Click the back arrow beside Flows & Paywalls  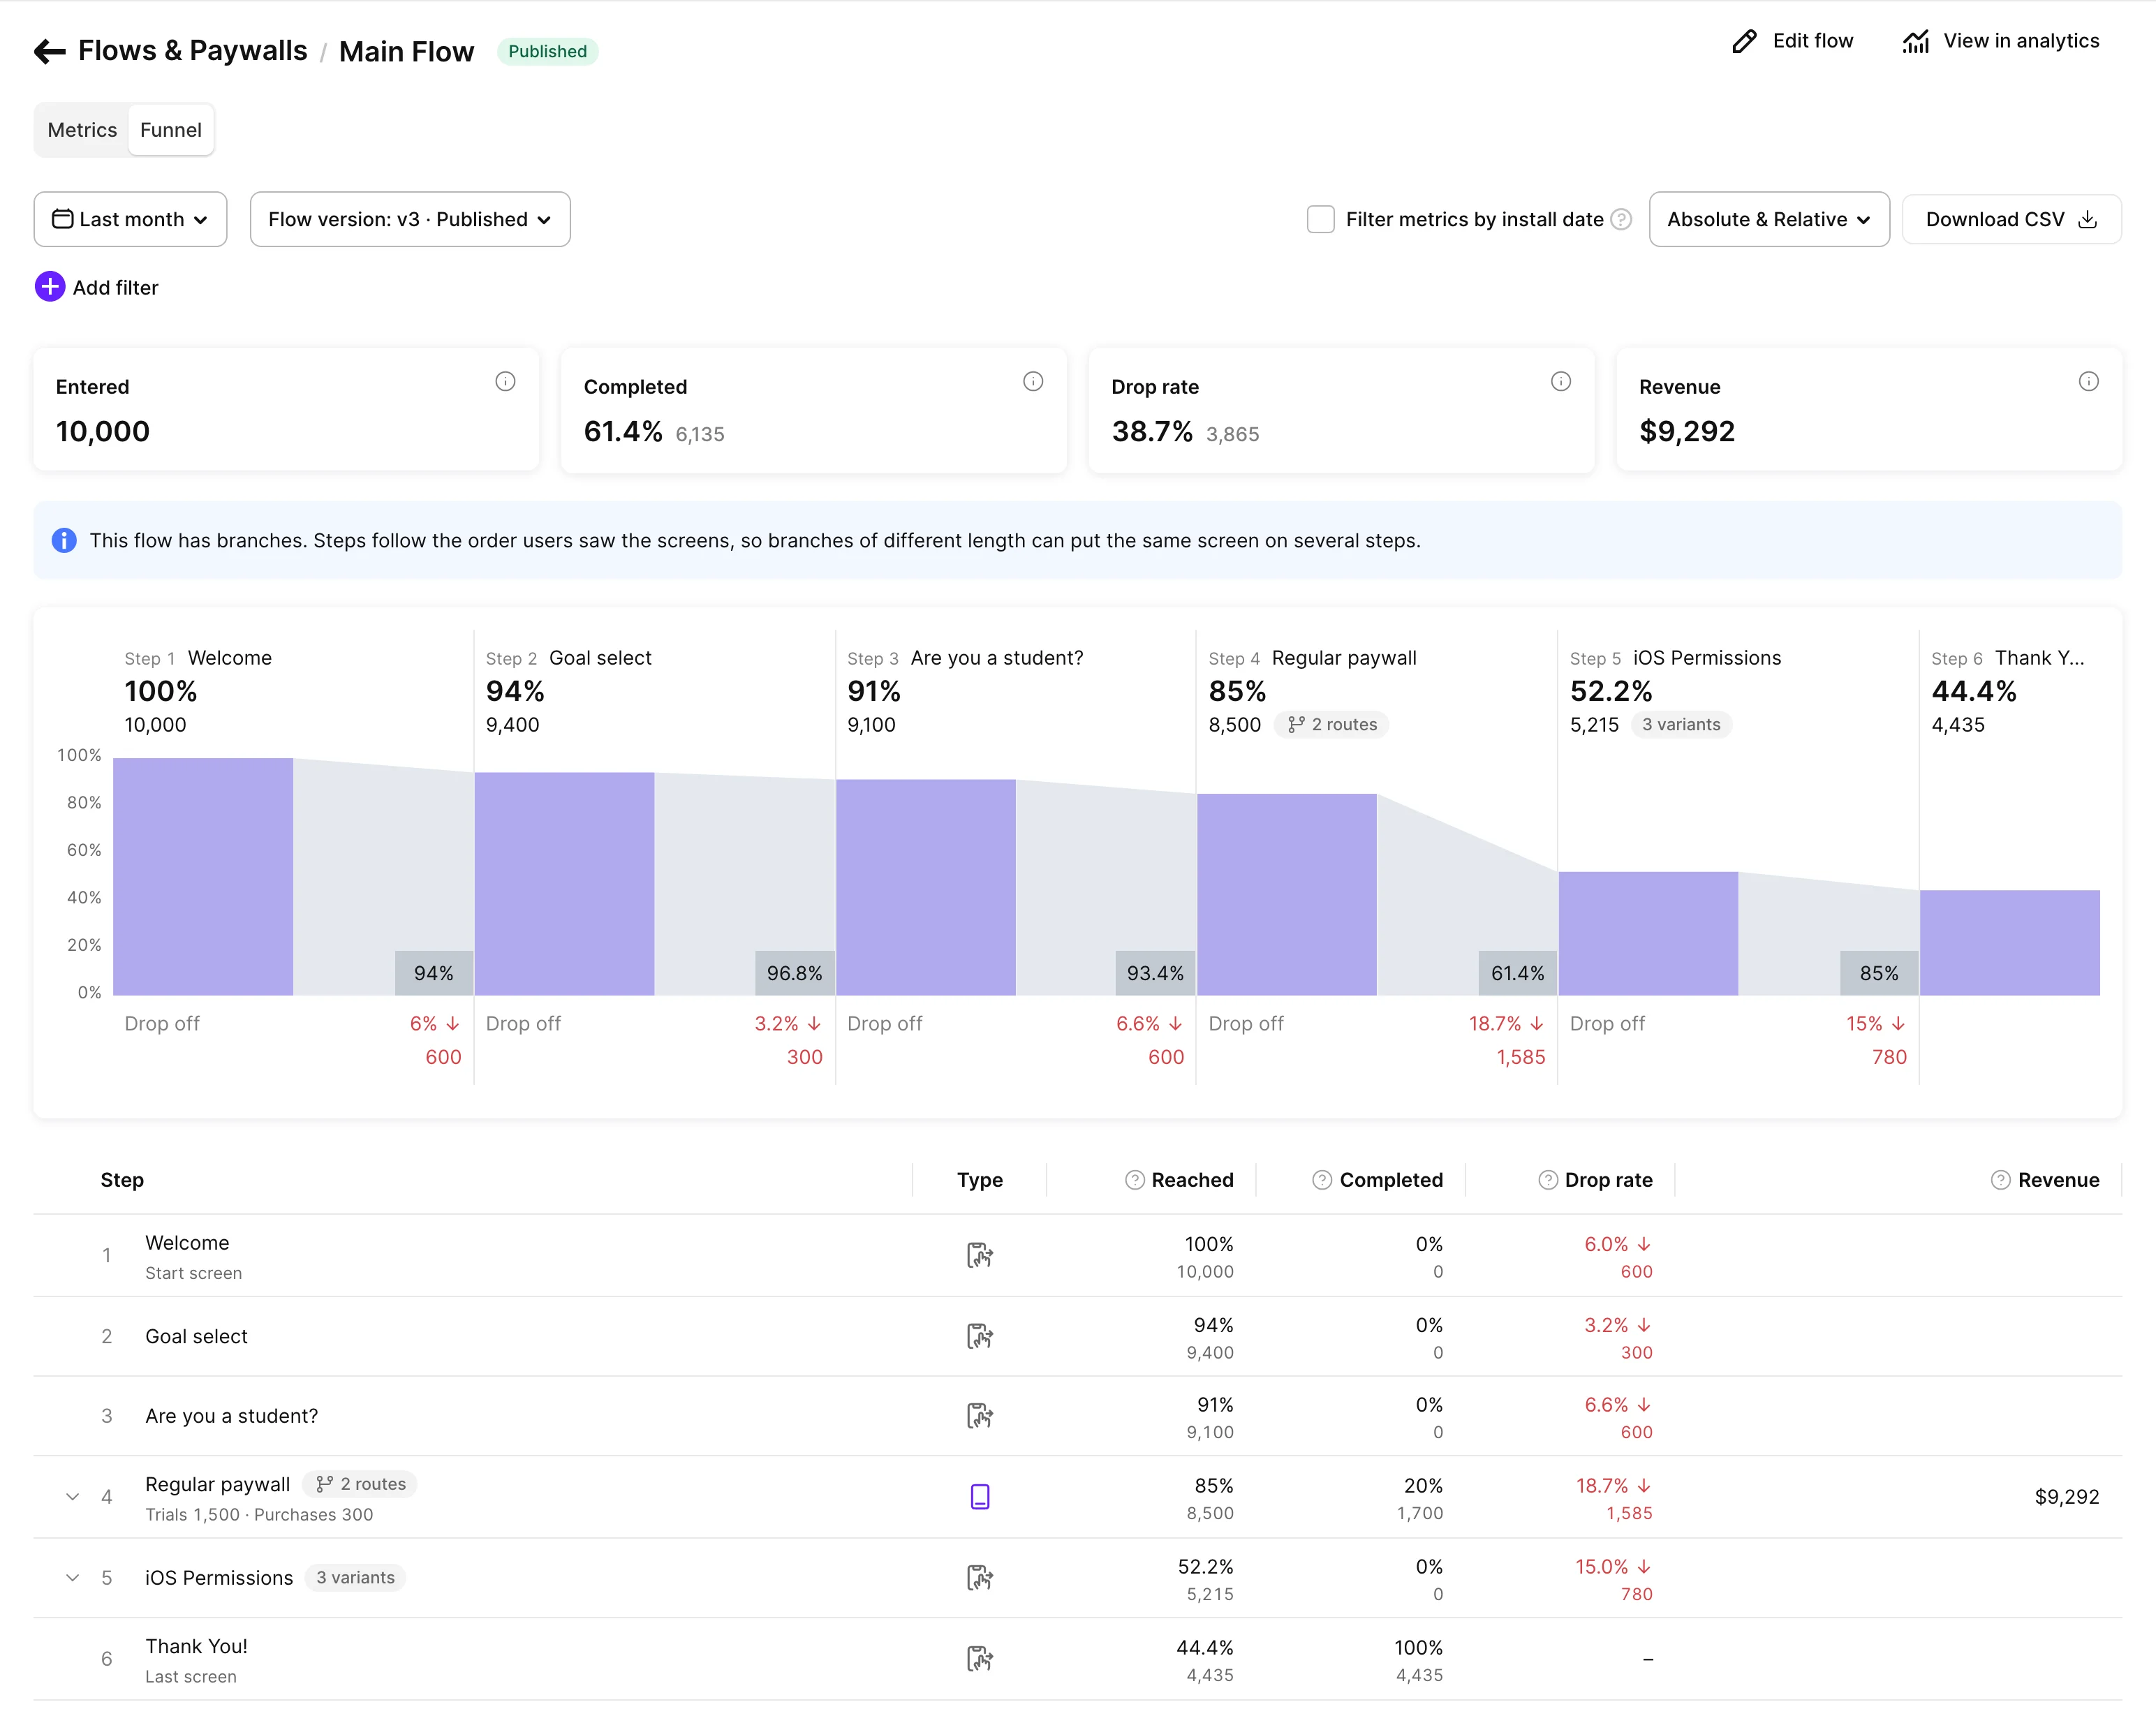tap(50, 51)
